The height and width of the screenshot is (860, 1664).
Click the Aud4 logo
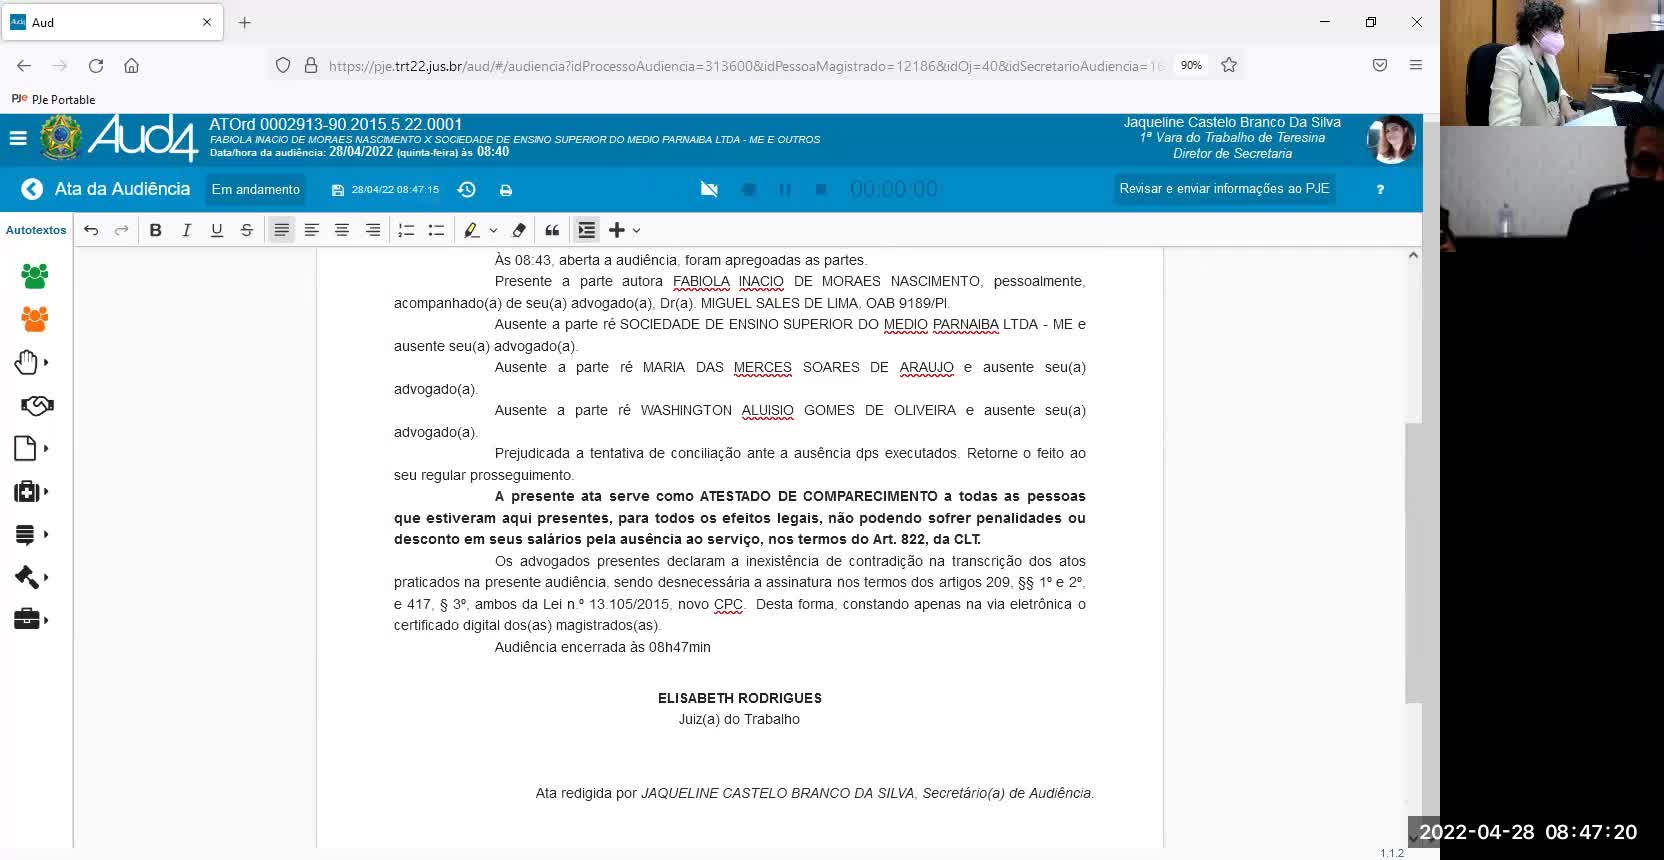coord(144,138)
